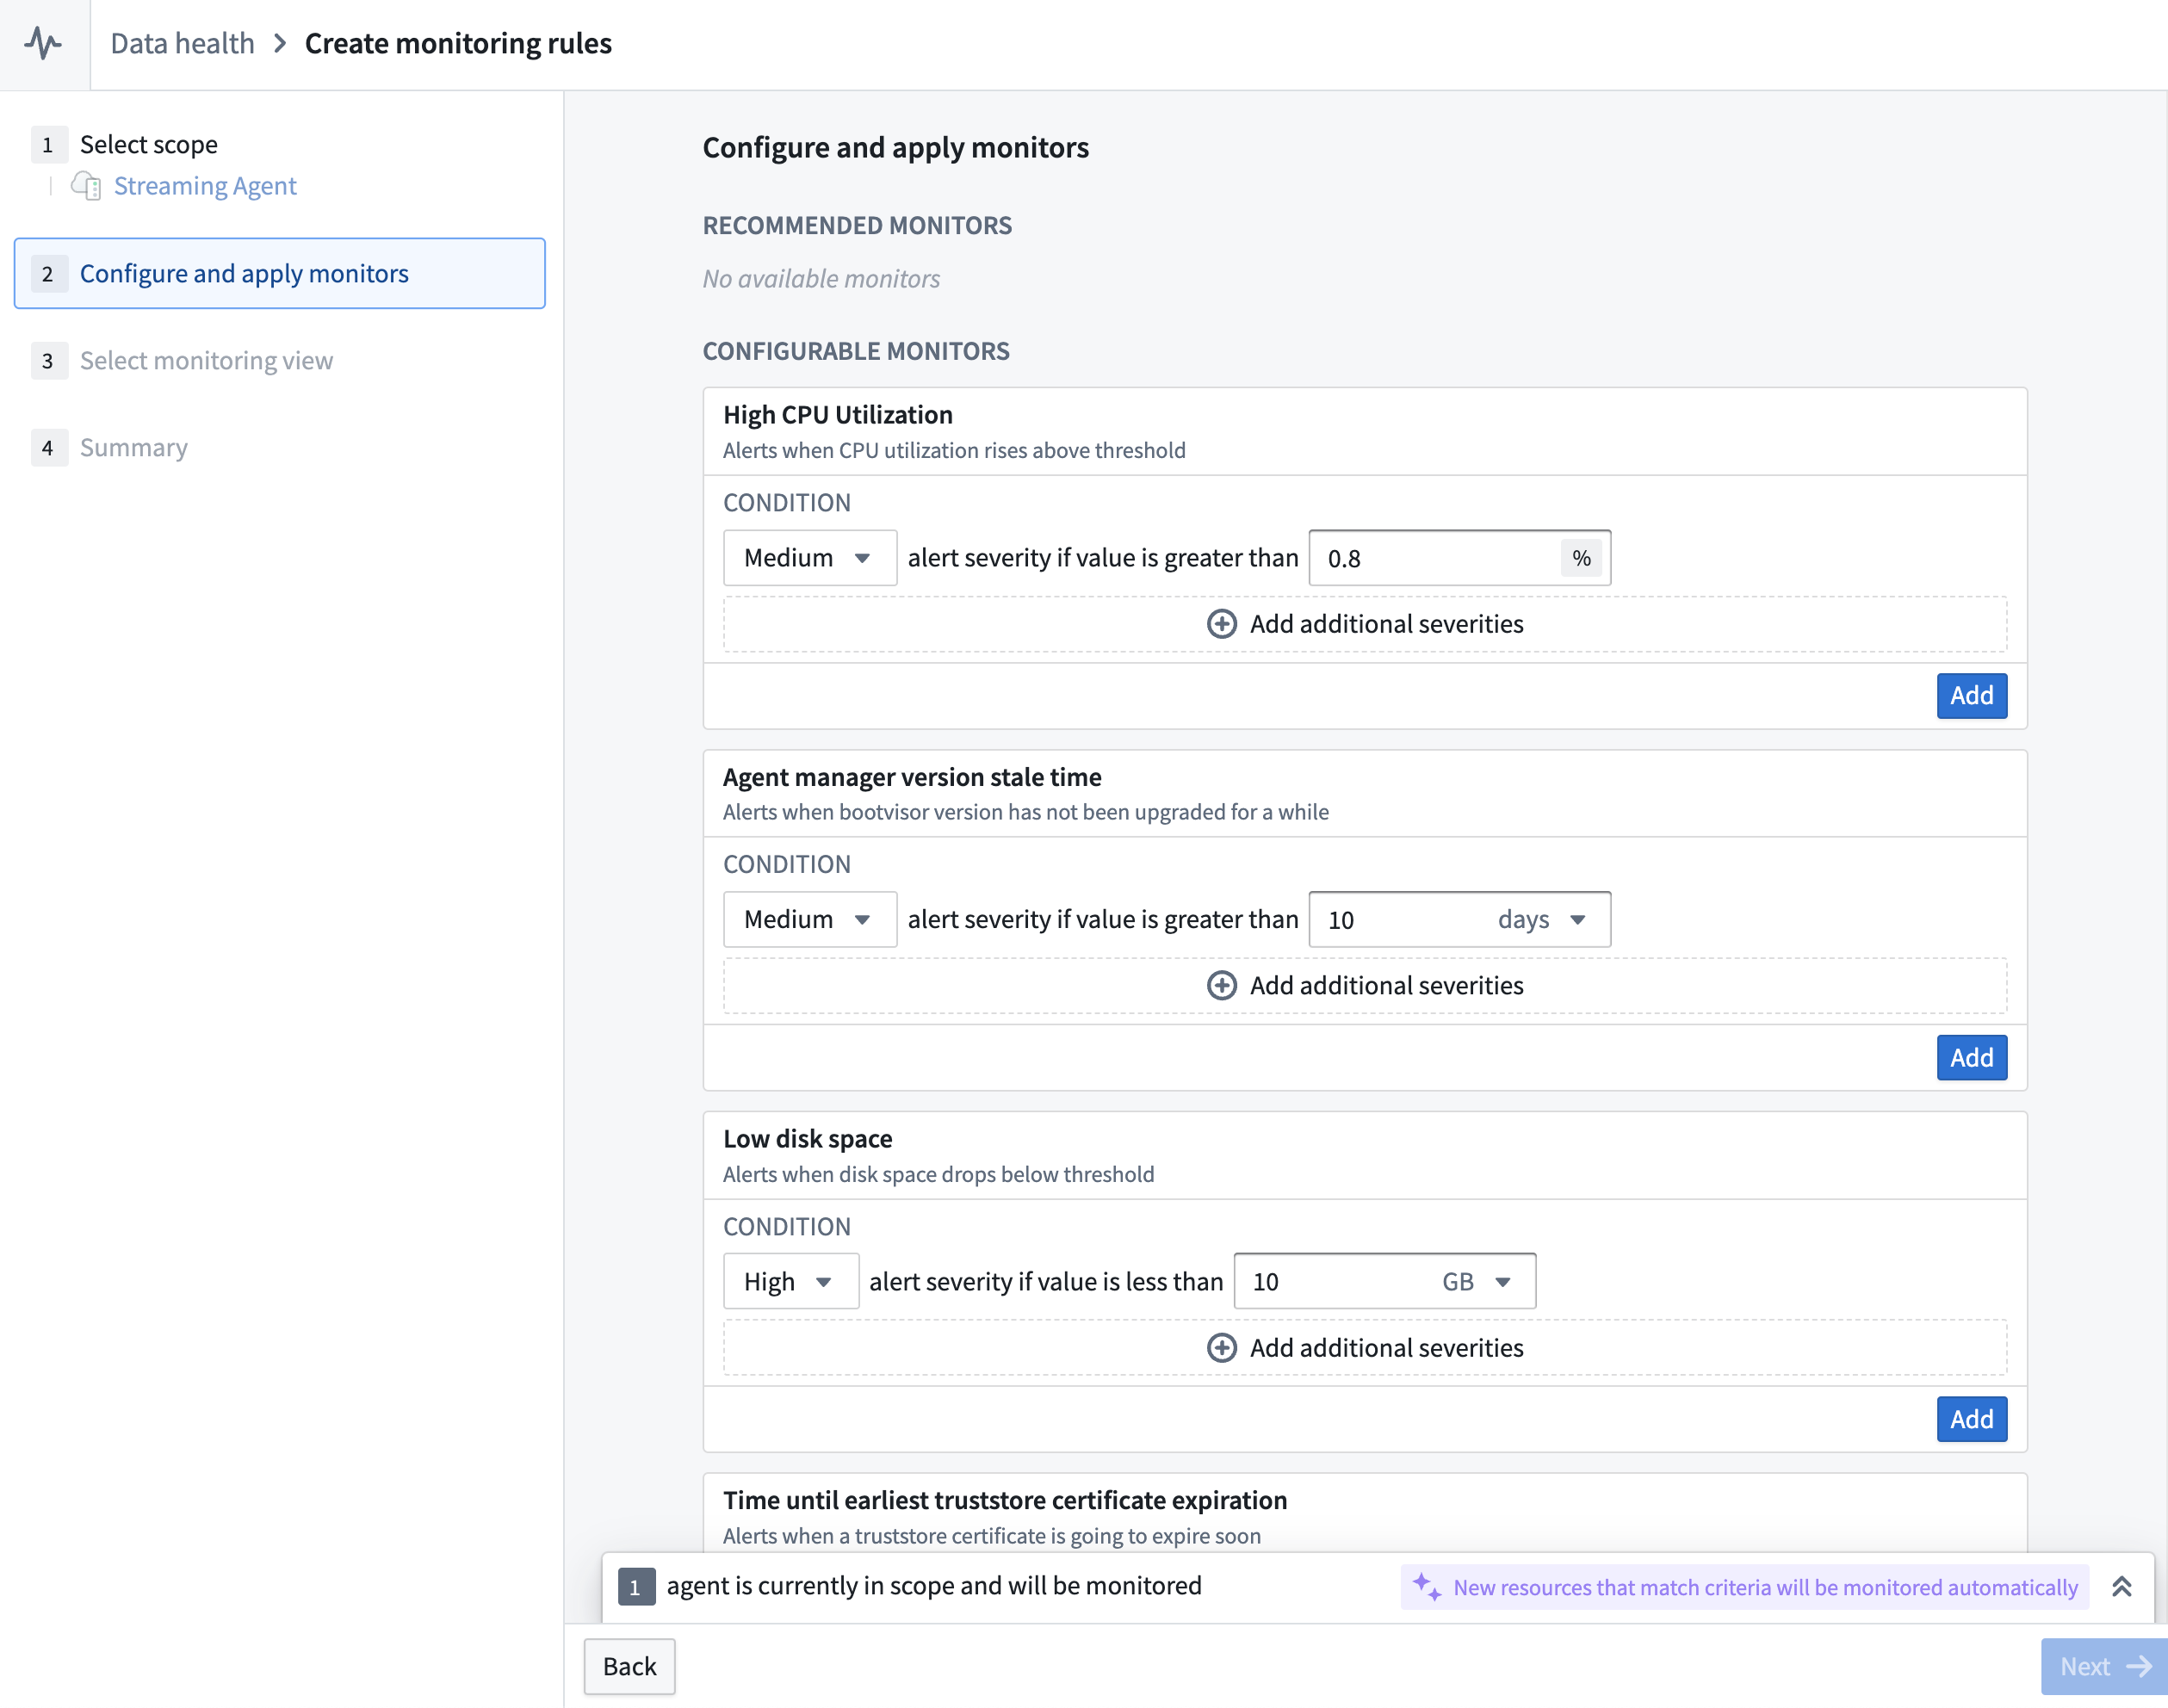Click the Add button for High CPU Utilization
The width and height of the screenshot is (2168, 1708).
click(1973, 695)
